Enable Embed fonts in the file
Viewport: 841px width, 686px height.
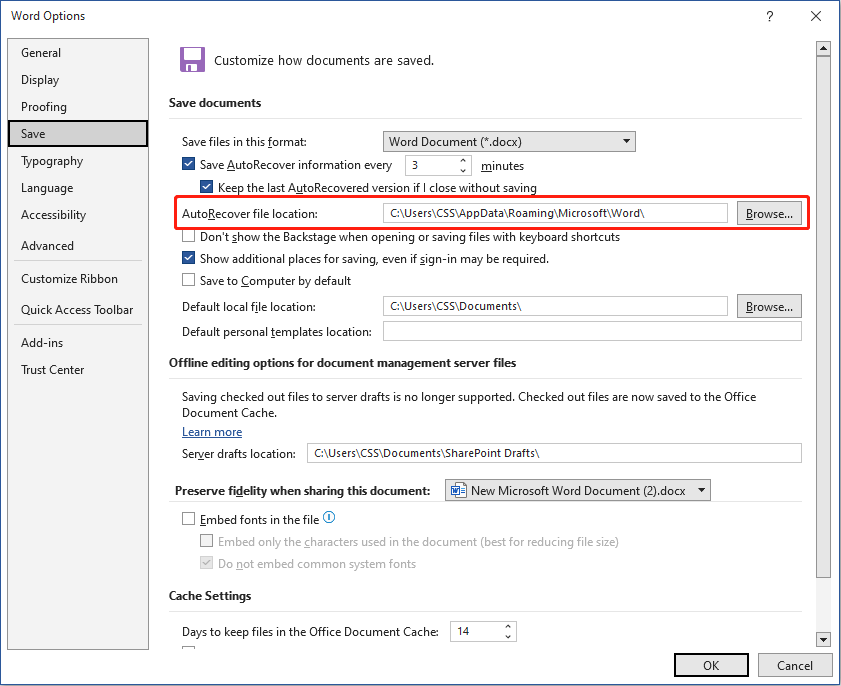pos(188,519)
